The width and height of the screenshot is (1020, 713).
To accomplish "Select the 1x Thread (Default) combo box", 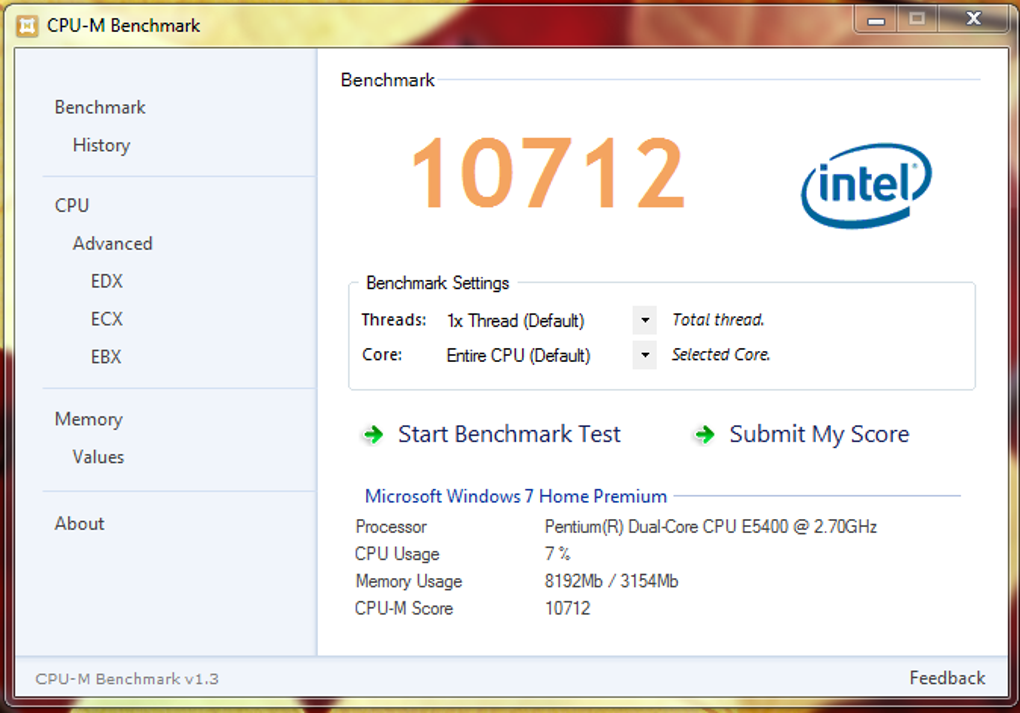I will click(550, 320).
